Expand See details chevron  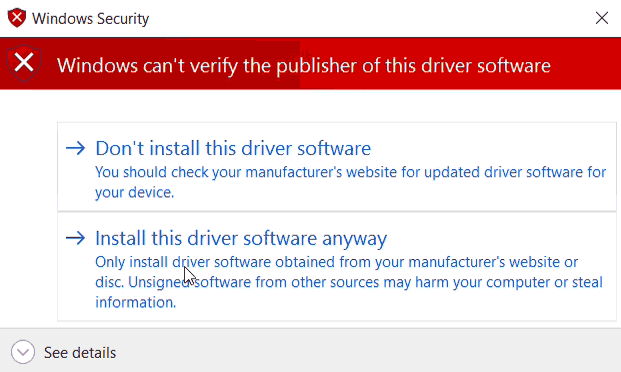click(x=23, y=352)
